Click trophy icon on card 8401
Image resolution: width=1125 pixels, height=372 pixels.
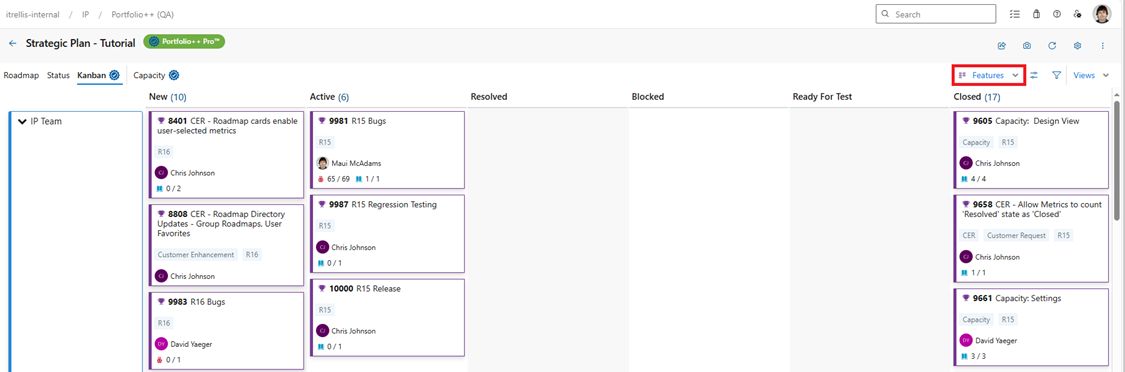coord(161,121)
